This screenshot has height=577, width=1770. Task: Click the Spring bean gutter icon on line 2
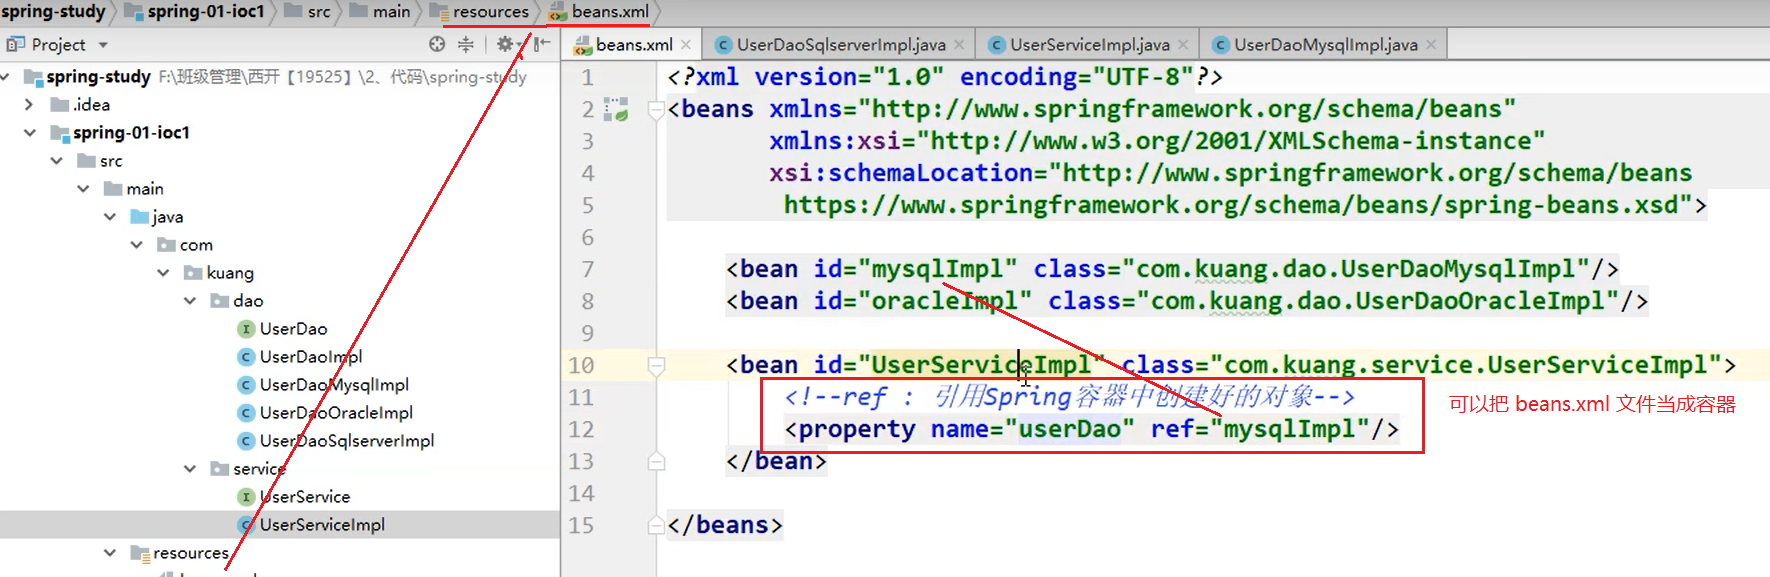(x=616, y=109)
